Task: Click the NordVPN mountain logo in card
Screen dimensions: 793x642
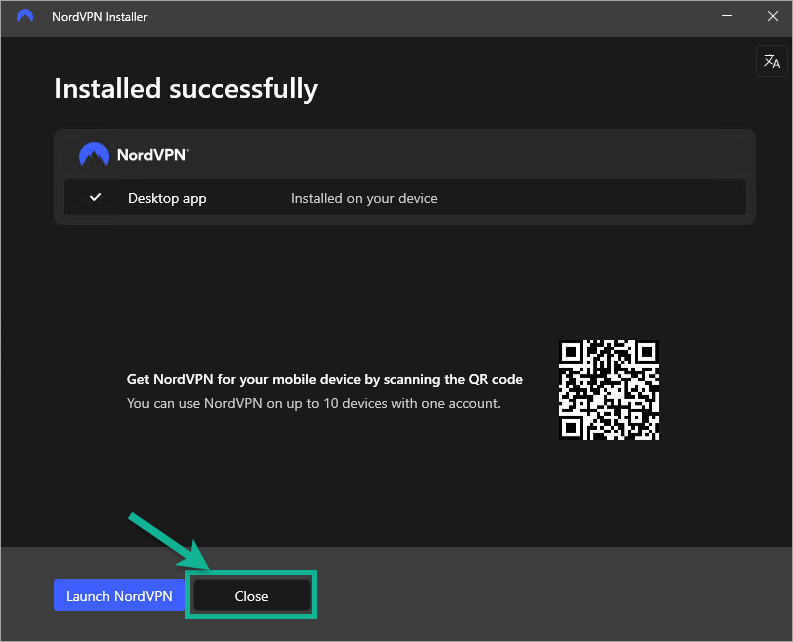Action: point(94,155)
